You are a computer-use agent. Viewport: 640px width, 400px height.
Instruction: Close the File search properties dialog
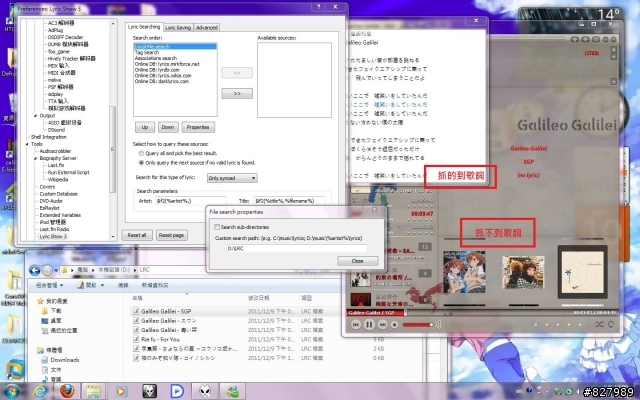point(358,261)
